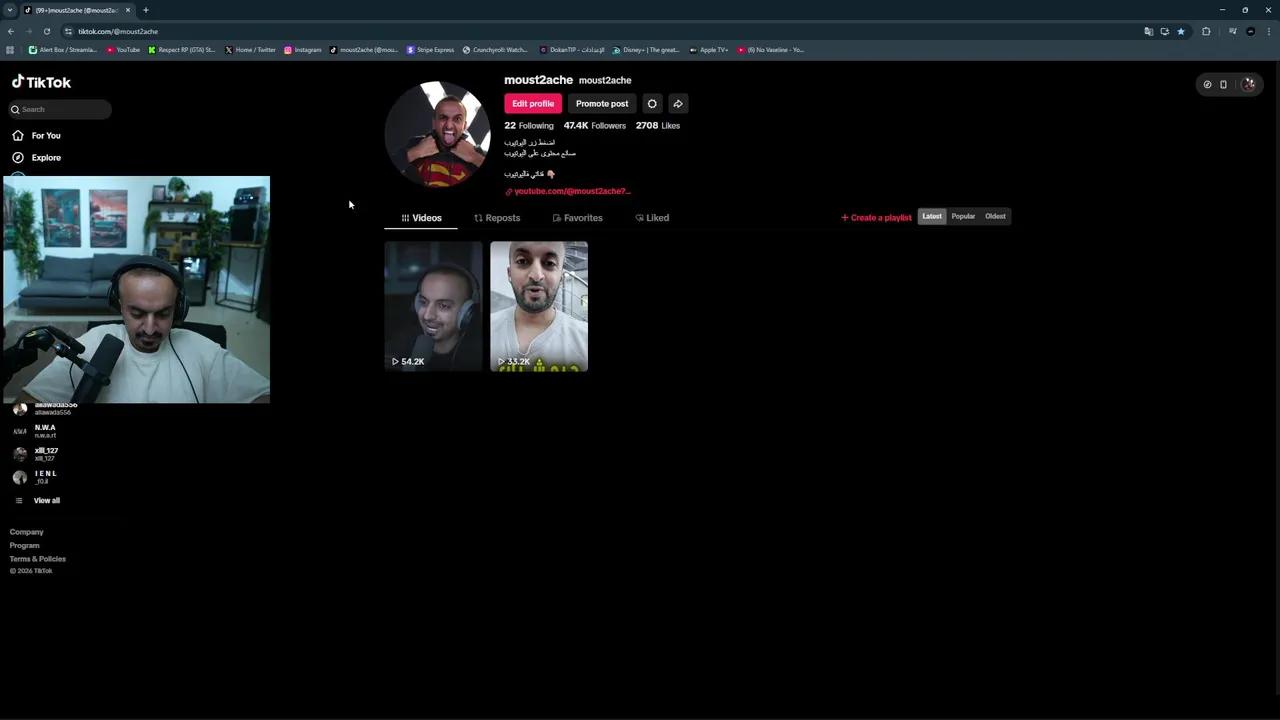Click the address bar URL
Viewport: 1280px width, 720px height.
click(118, 31)
